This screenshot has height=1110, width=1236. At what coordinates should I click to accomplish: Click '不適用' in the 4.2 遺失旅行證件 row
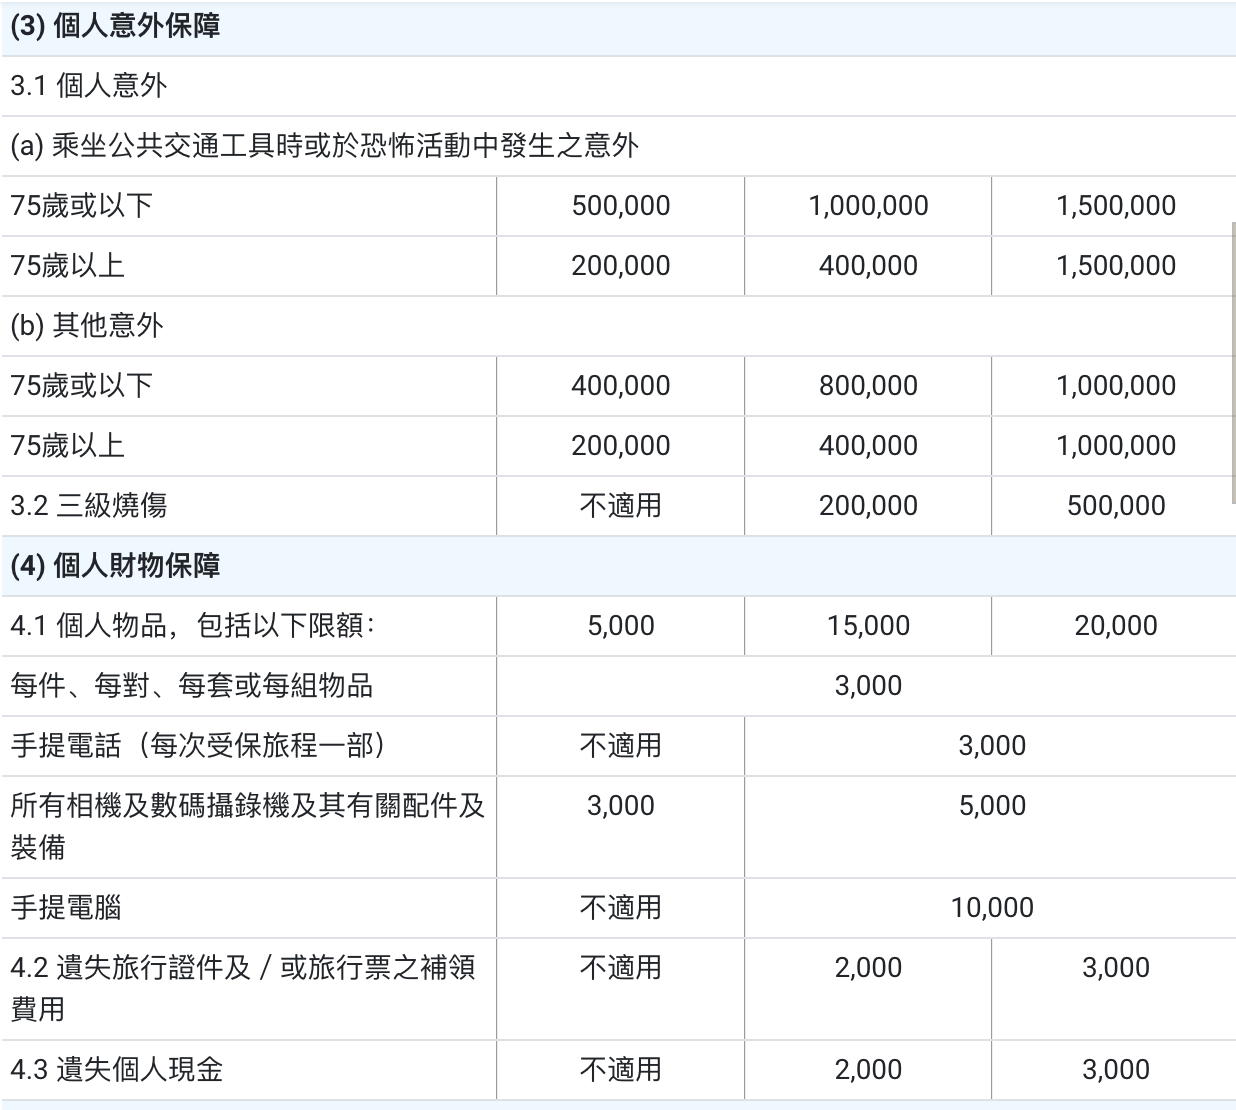[x=621, y=968]
